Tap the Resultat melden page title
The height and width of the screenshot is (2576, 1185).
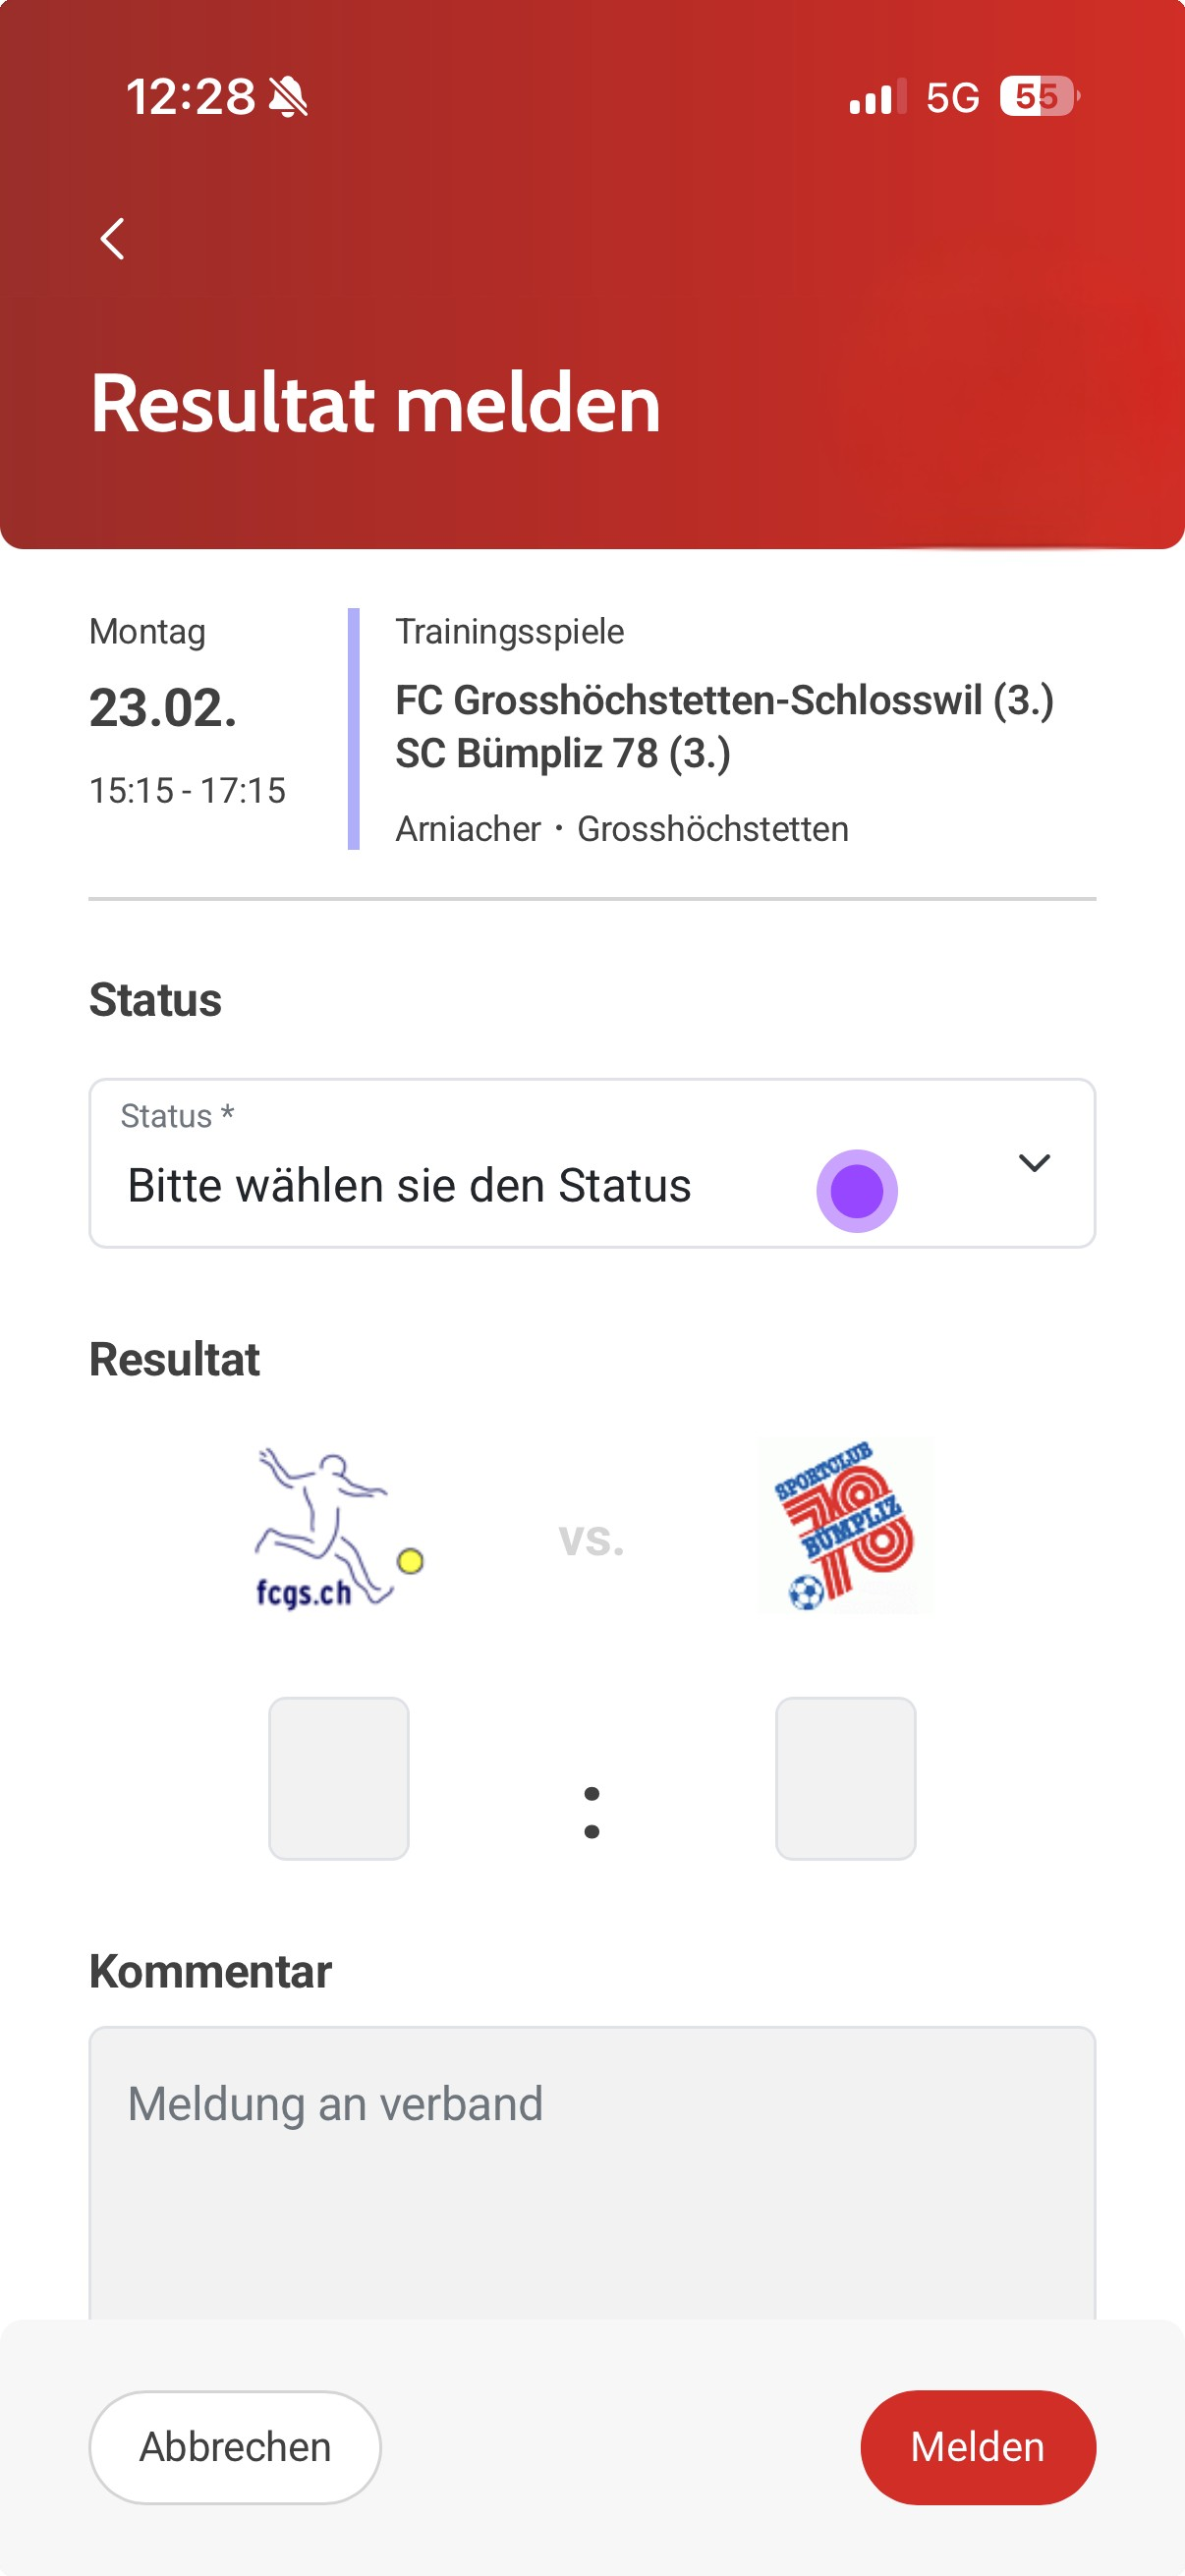(x=375, y=403)
